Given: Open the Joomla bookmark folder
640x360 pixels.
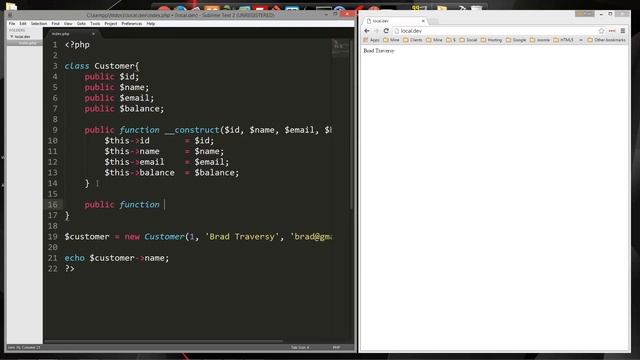Looking at the screenshot, I should tap(540, 40).
